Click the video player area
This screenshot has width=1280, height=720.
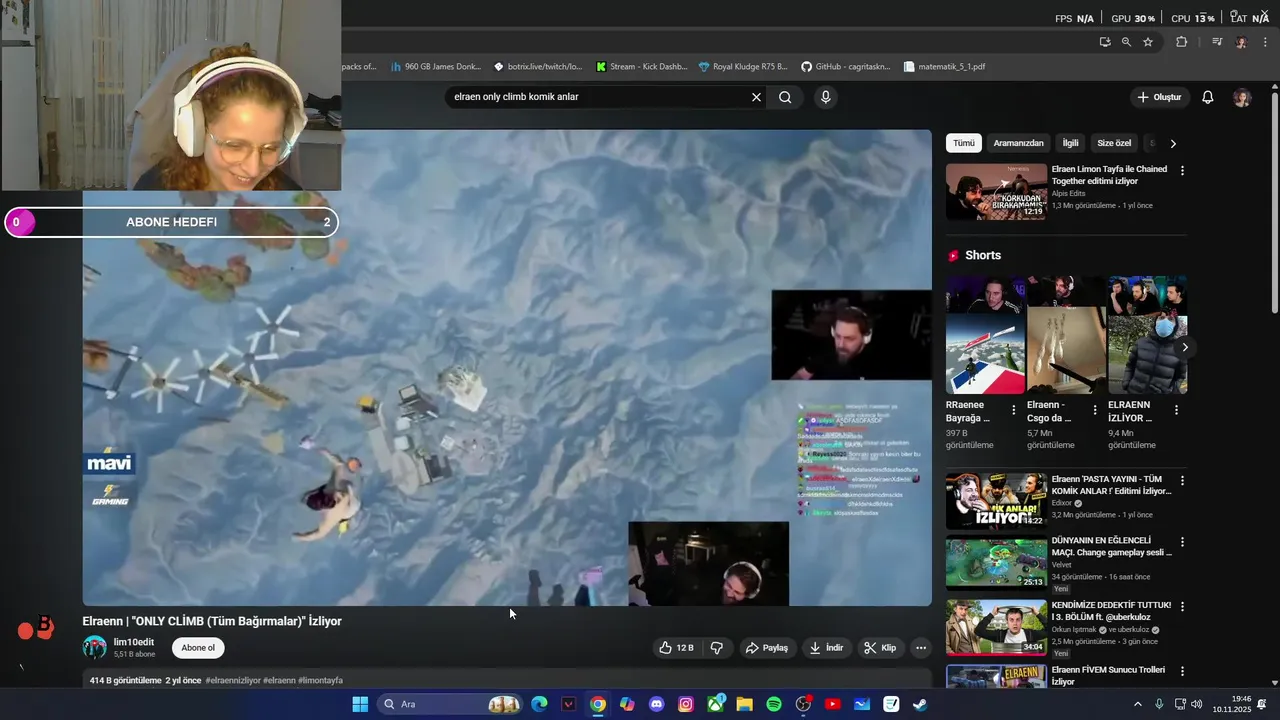tap(507, 367)
